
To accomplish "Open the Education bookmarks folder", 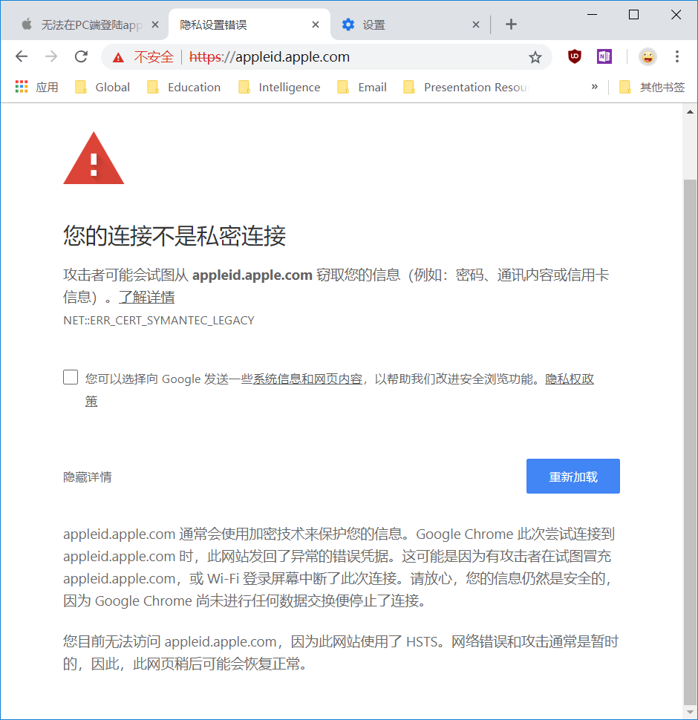I will [x=184, y=87].
